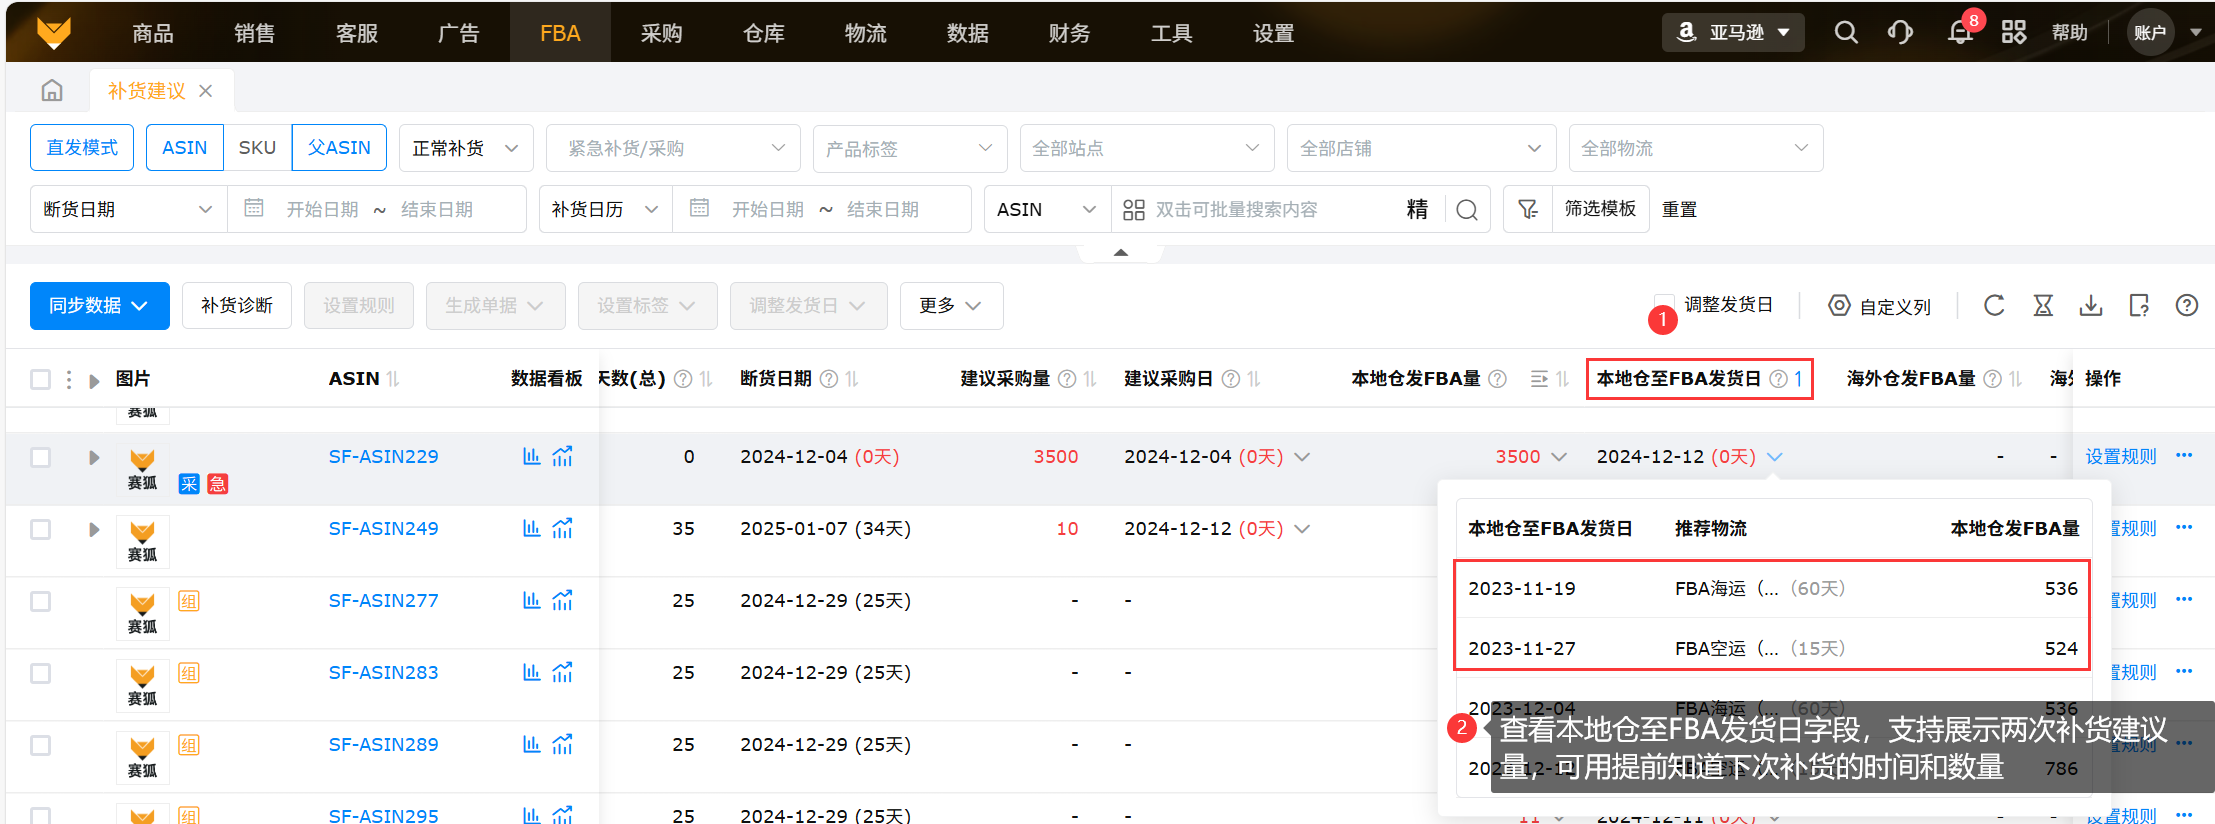This screenshot has width=2215, height=824.
Task: Switch grouping to SKU
Action: tap(257, 148)
